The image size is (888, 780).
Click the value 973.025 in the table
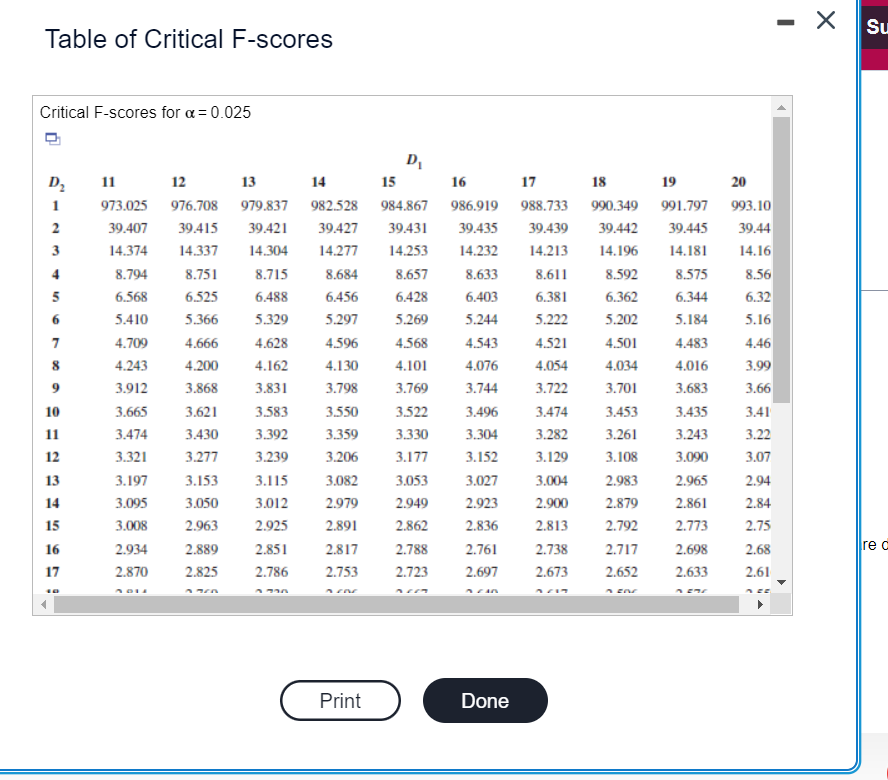[x=124, y=205]
